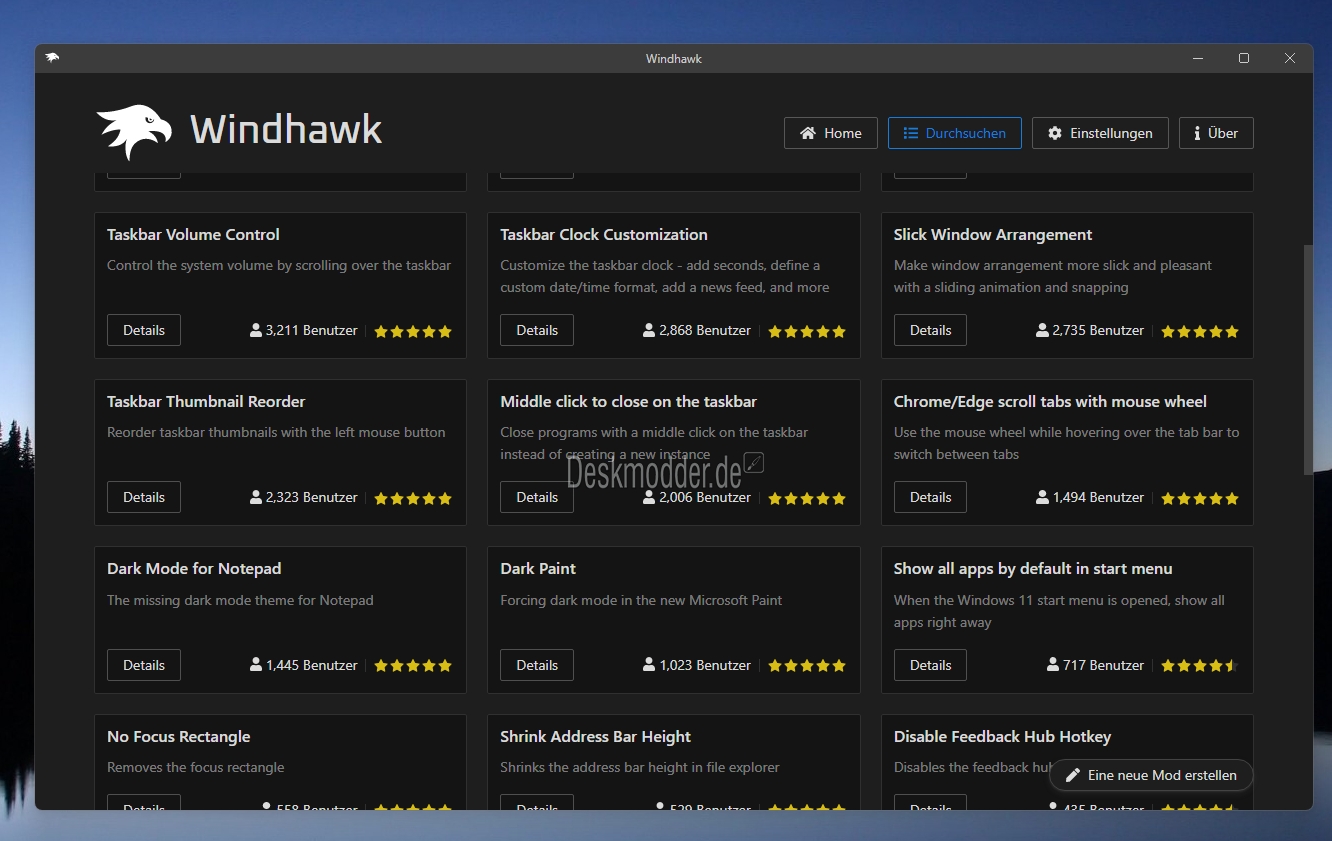Maximize the Windhawk window
Viewport: 1332px width, 841px height.
pyautogui.click(x=1244, y=58)
